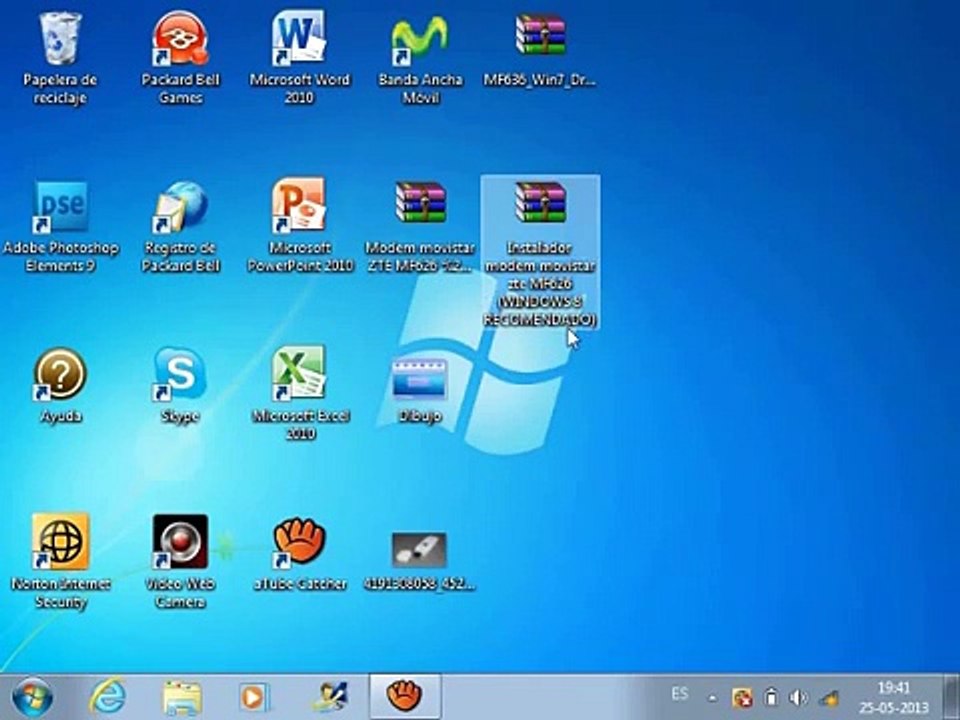Click the ES language indicator
960x720 pixels.
pyautogui.click(x=680, y=694)
